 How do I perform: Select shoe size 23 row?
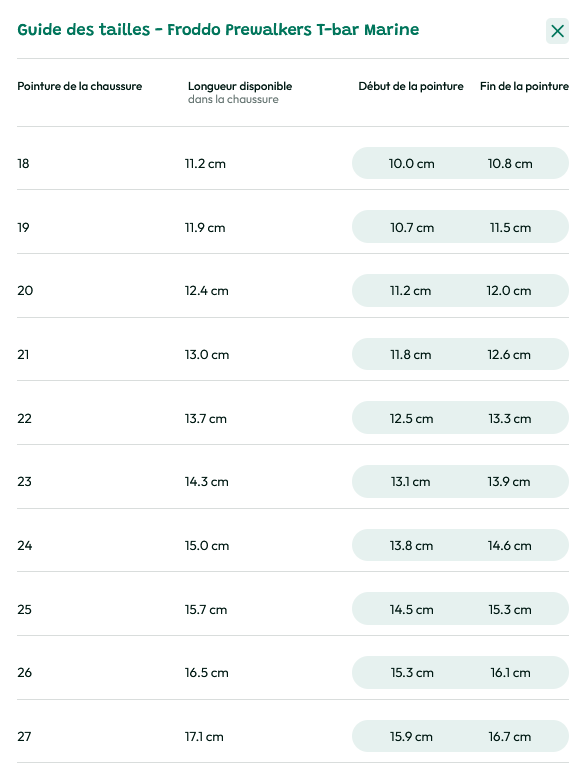coord(293,482)
